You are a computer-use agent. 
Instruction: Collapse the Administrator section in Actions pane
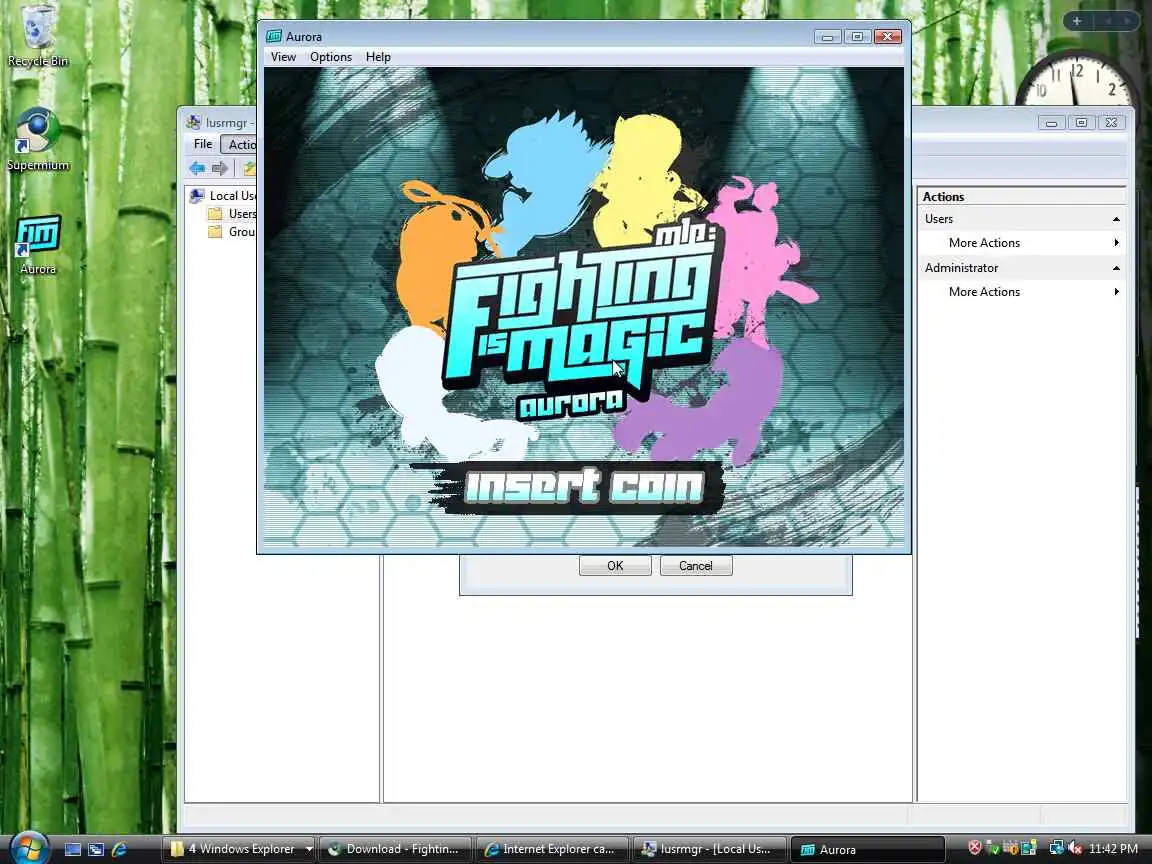click(1116, 268)
